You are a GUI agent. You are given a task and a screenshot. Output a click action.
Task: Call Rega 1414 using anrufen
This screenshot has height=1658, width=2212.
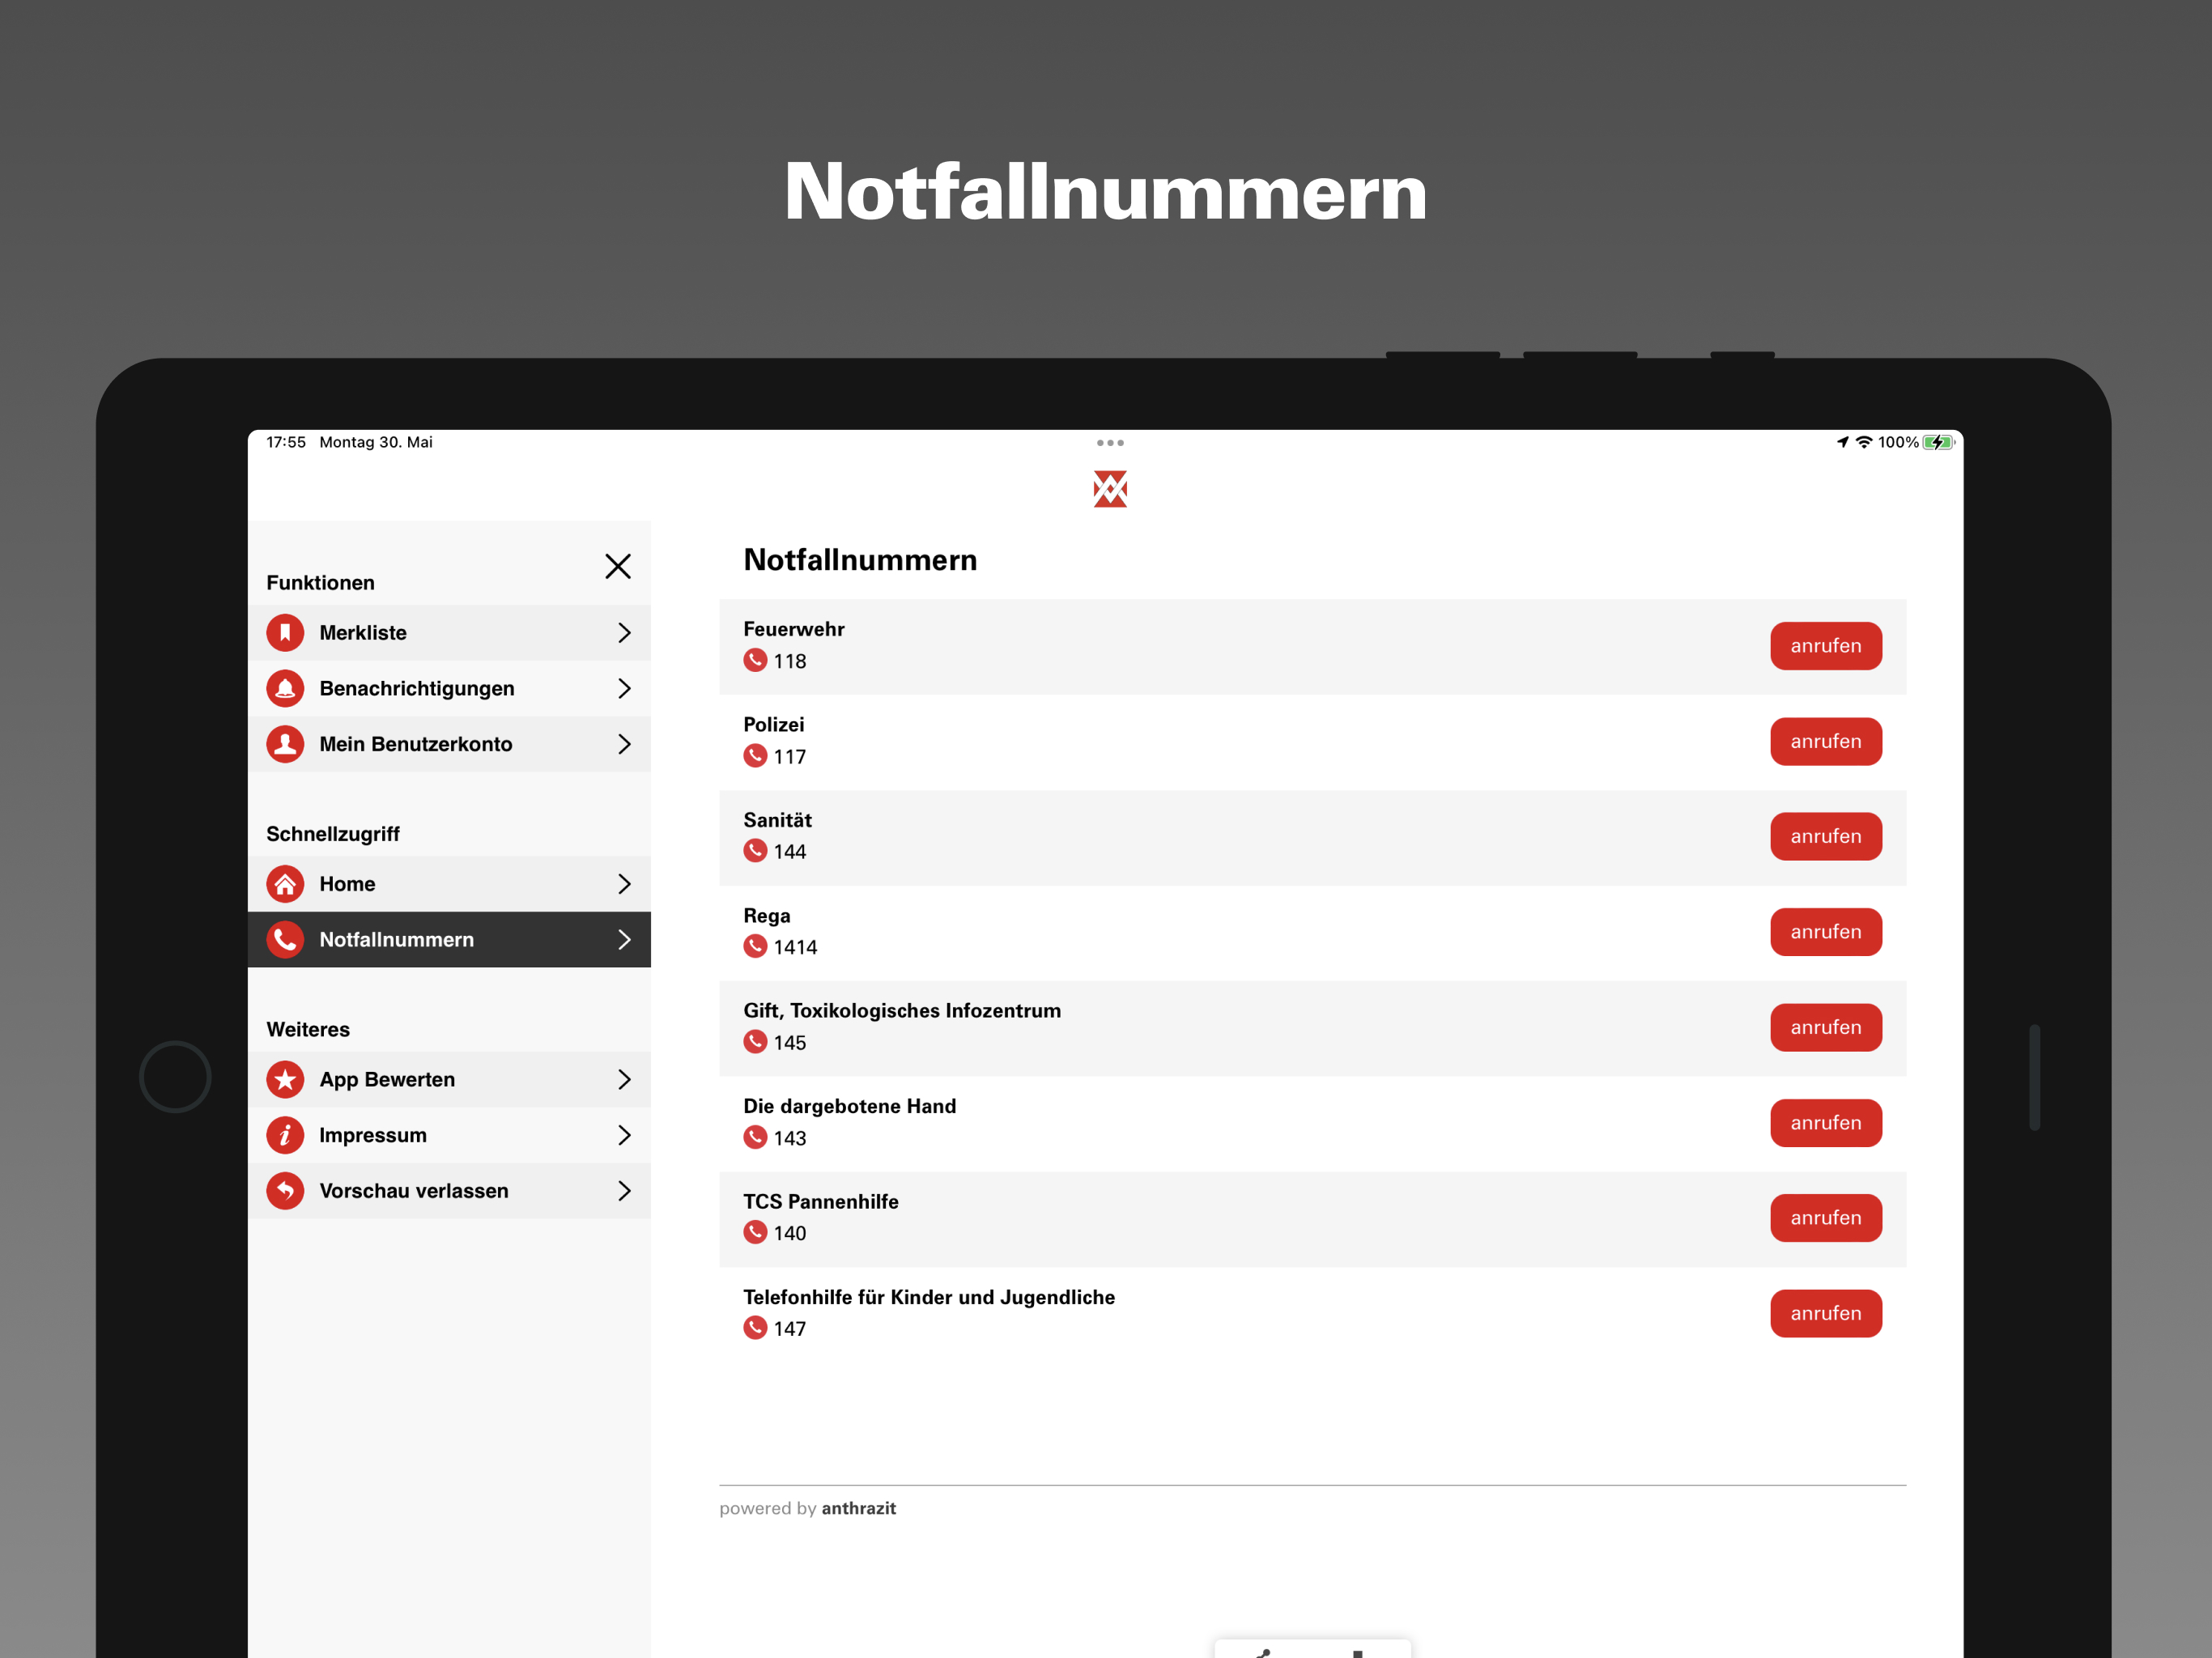1826,932
